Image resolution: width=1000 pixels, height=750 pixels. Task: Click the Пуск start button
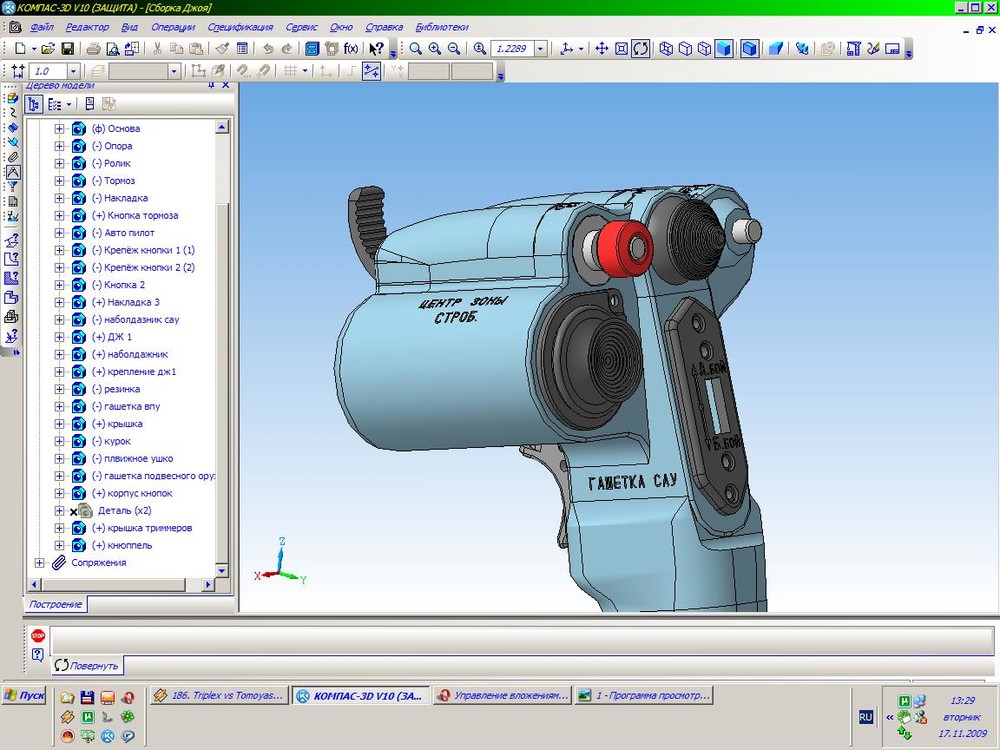click(24, 695)
